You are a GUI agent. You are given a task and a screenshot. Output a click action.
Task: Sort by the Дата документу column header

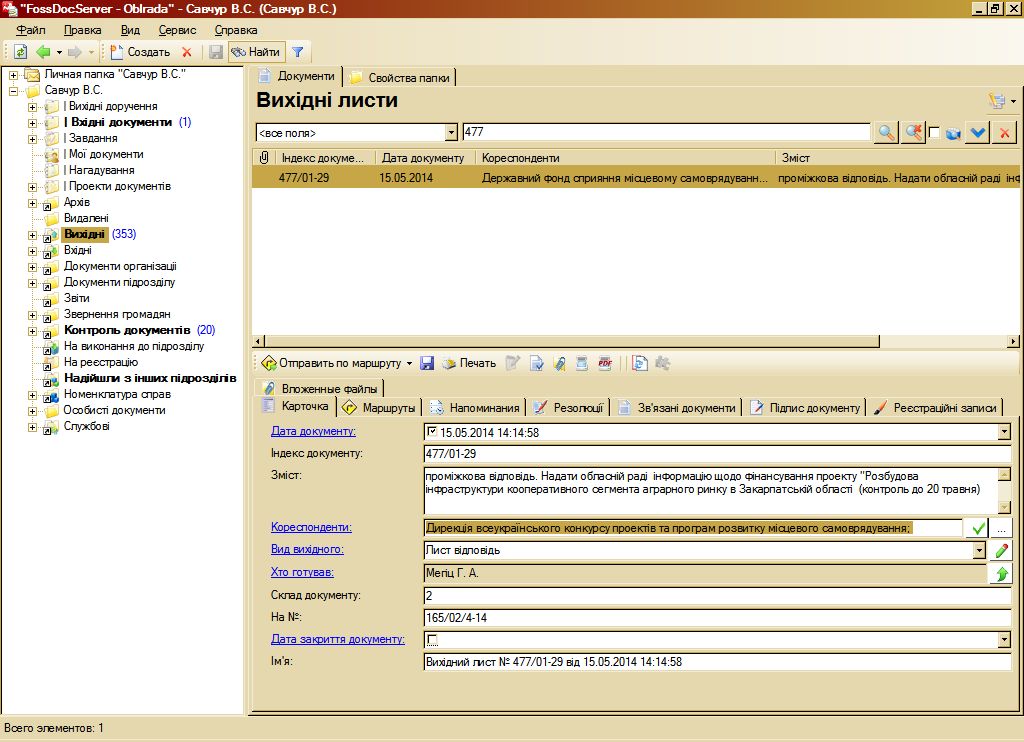pyautogui.click(x=423, y=157)
